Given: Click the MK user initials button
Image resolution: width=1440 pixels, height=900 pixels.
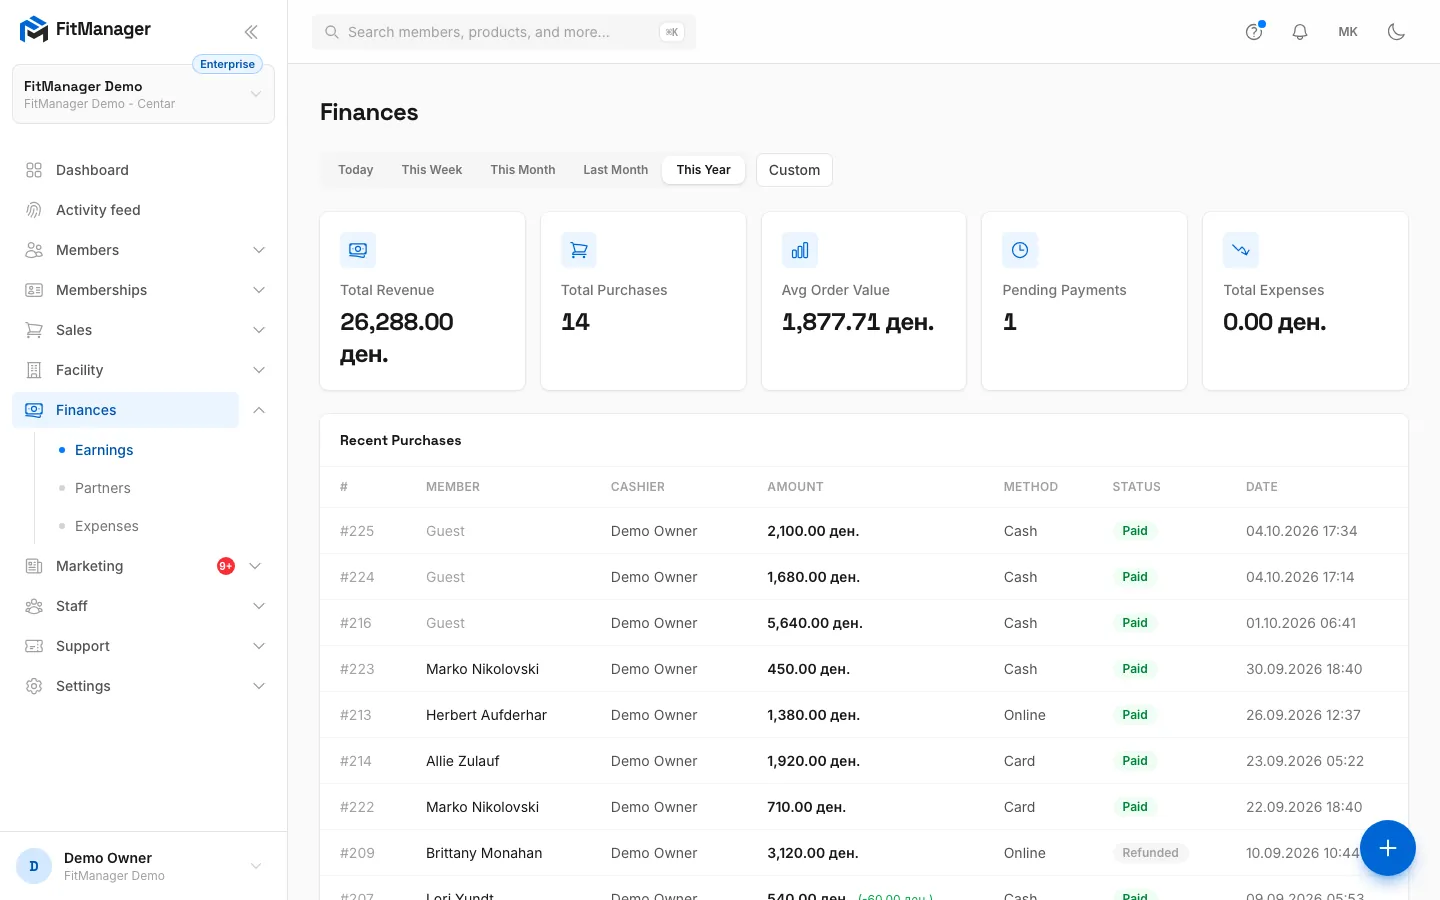Looking at the screenshot, I should pos(1348,32).
